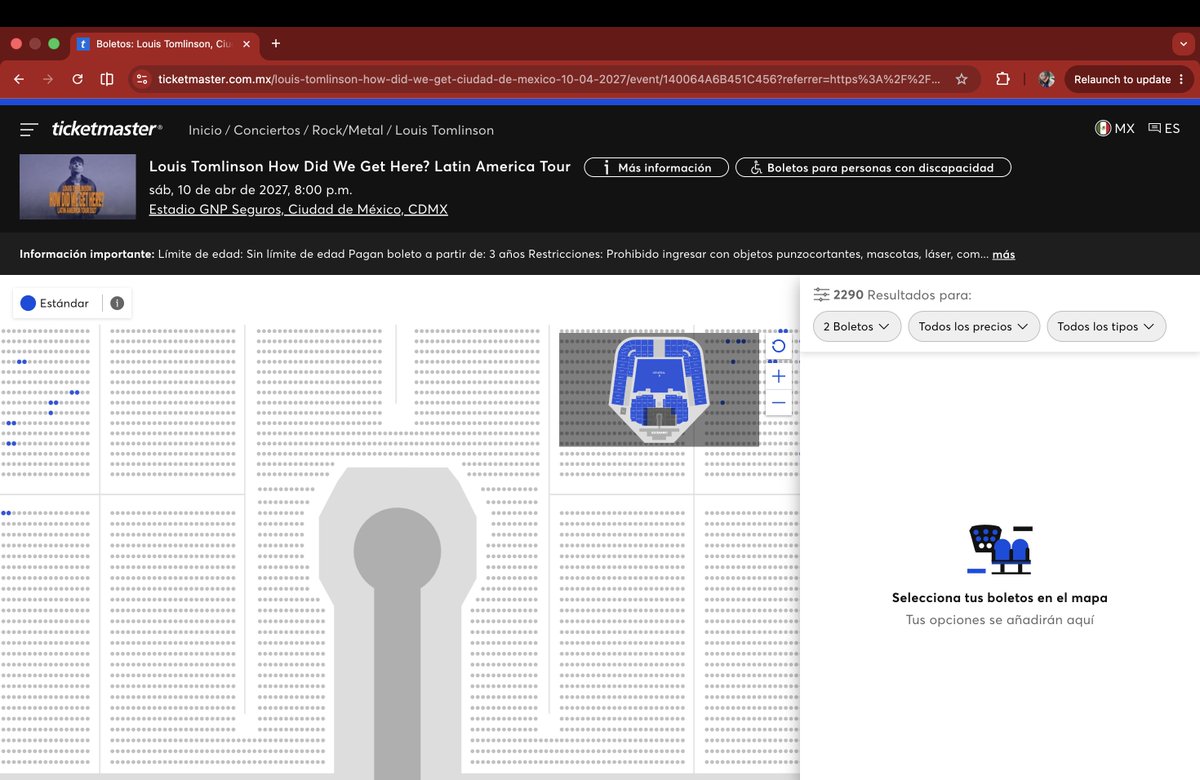Go to Rock/Metal breadcrumb
1200x780 pixels.
pos(348,130)
